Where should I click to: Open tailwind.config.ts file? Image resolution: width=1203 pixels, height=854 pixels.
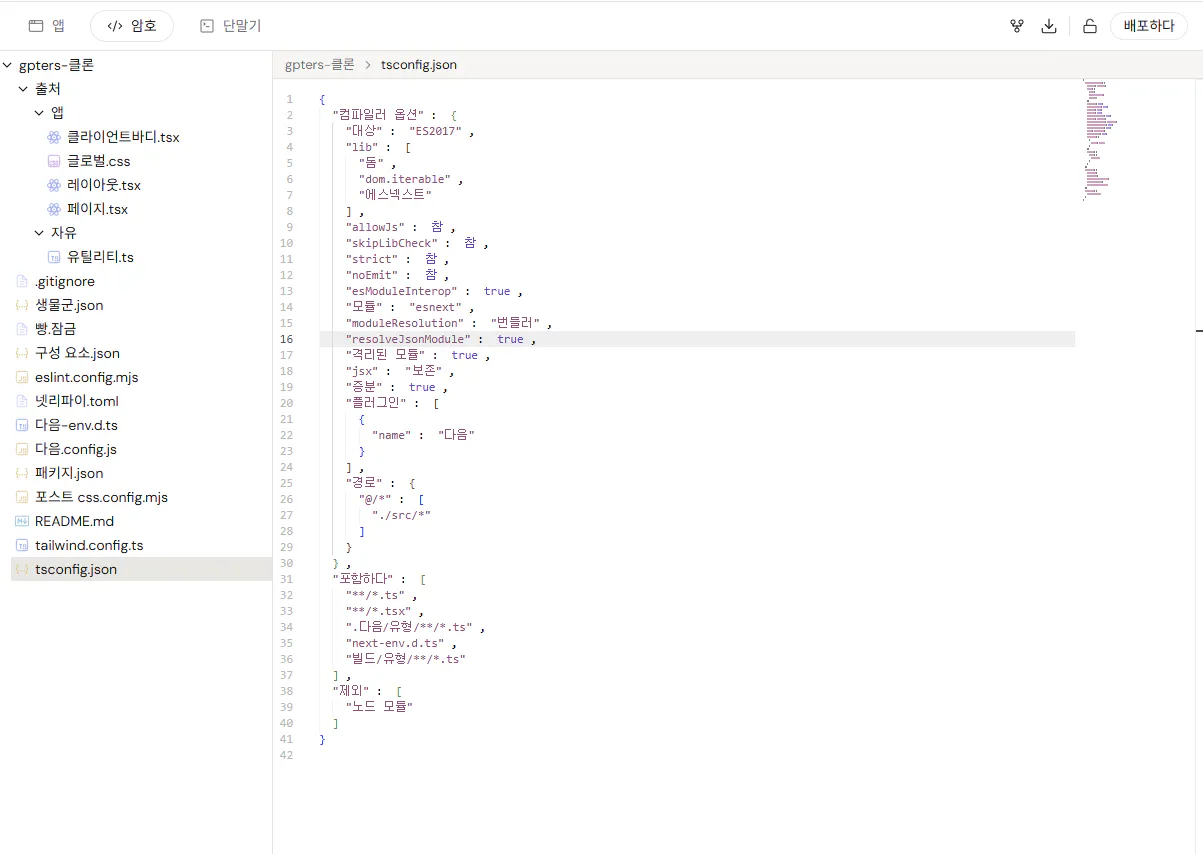(x=89, y=545)
